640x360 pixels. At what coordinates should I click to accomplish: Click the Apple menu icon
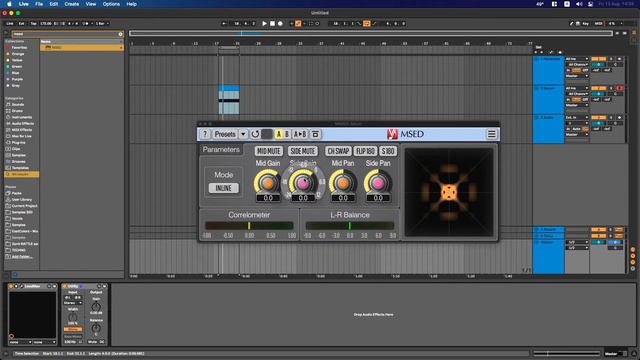click(9, 4)
